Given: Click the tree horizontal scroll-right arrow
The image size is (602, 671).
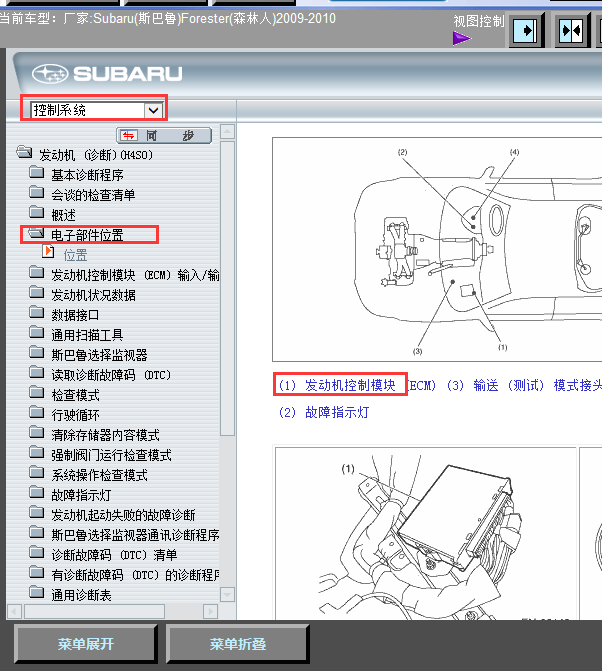Looking at the screenshot, I should 210,611.
